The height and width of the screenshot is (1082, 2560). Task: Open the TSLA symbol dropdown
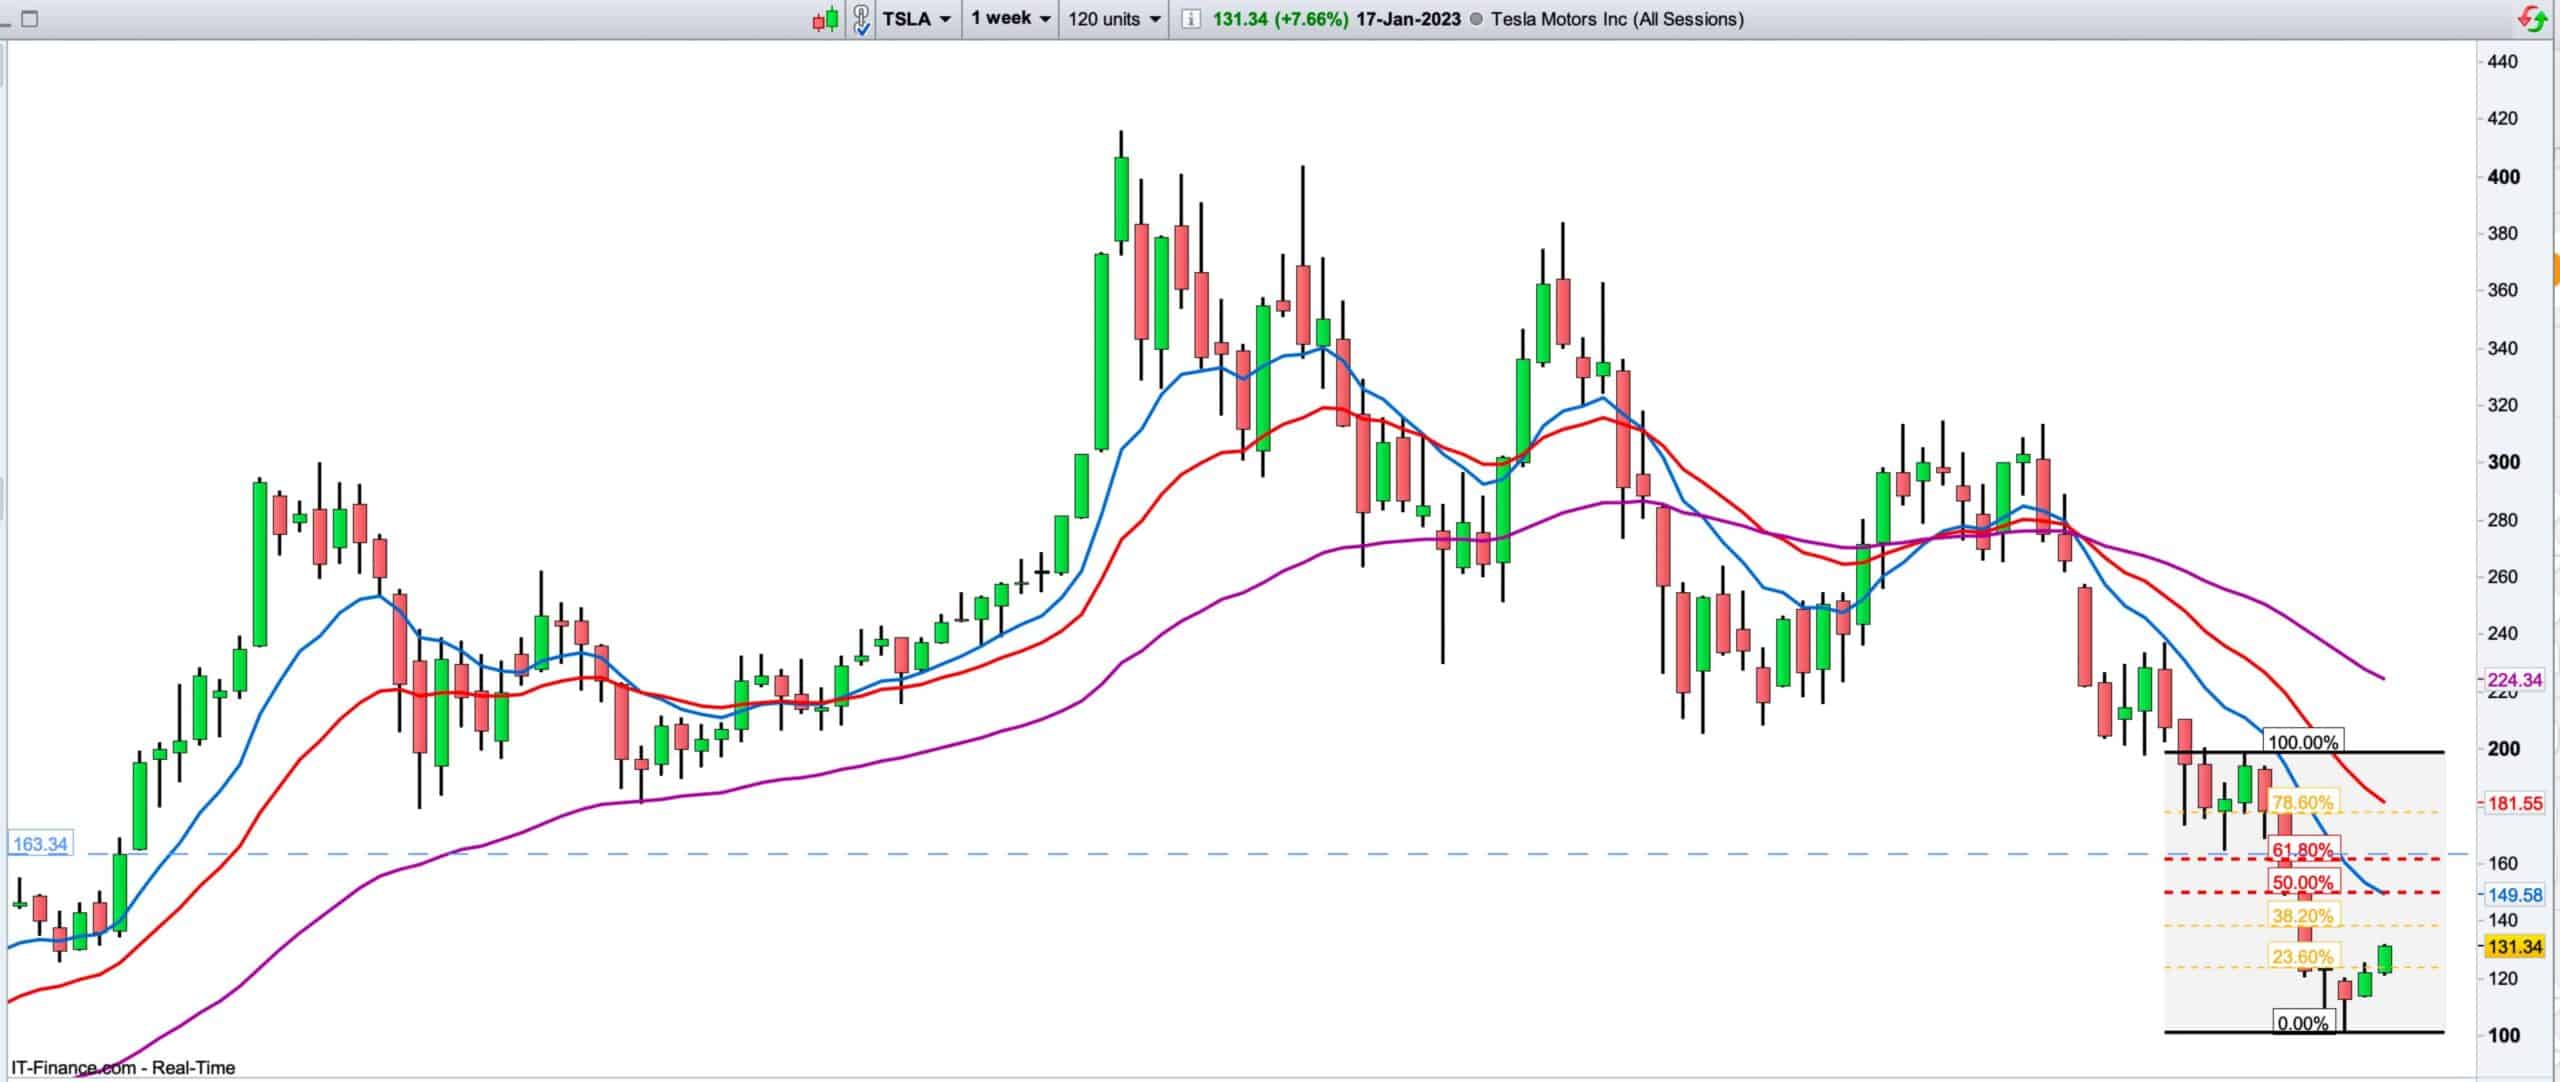(x=916, y=19)
